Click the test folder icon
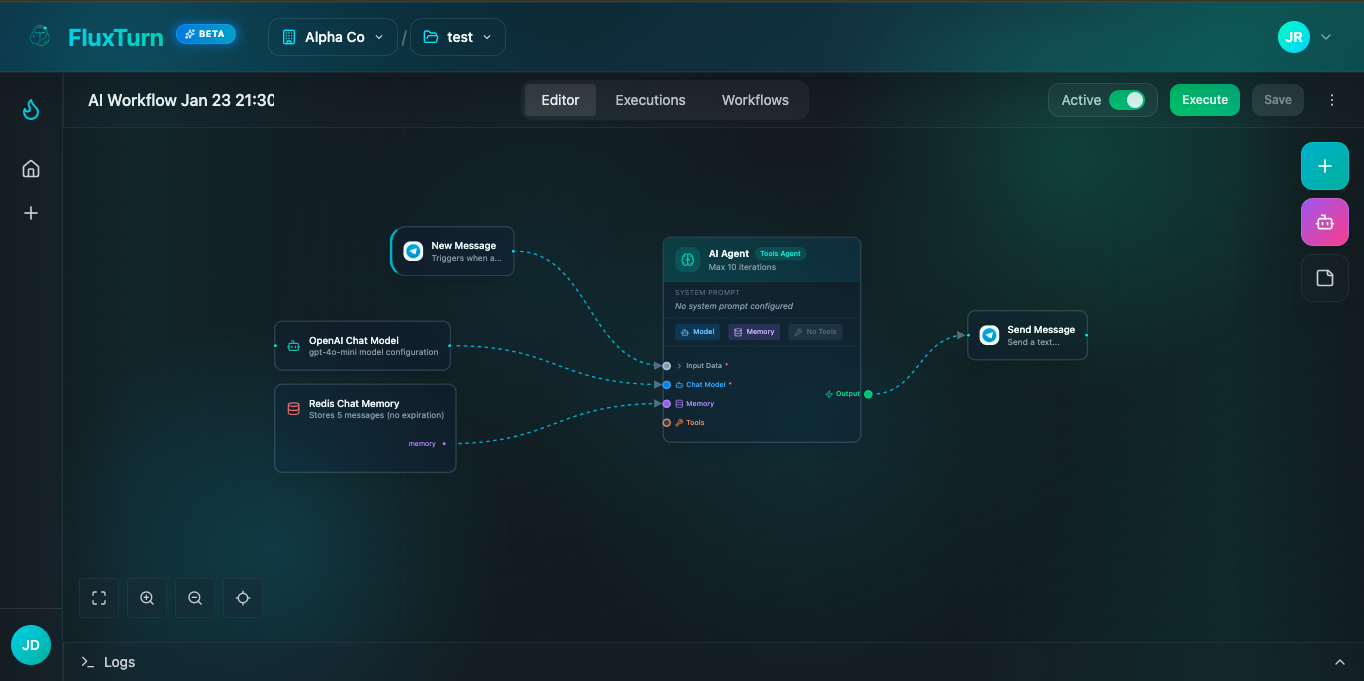 (431, 37)
